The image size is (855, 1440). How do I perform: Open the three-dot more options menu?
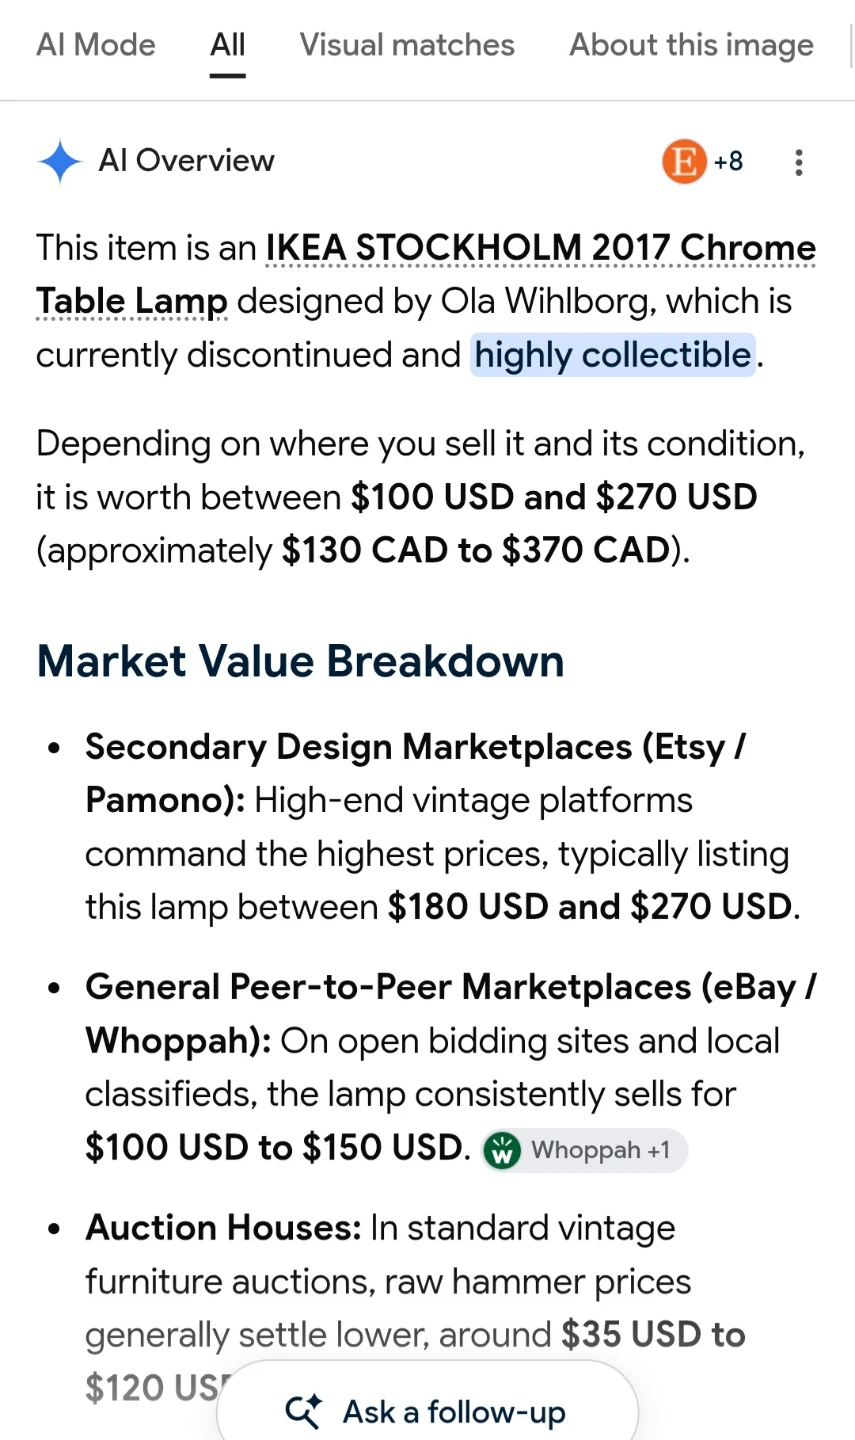(798, 162)
